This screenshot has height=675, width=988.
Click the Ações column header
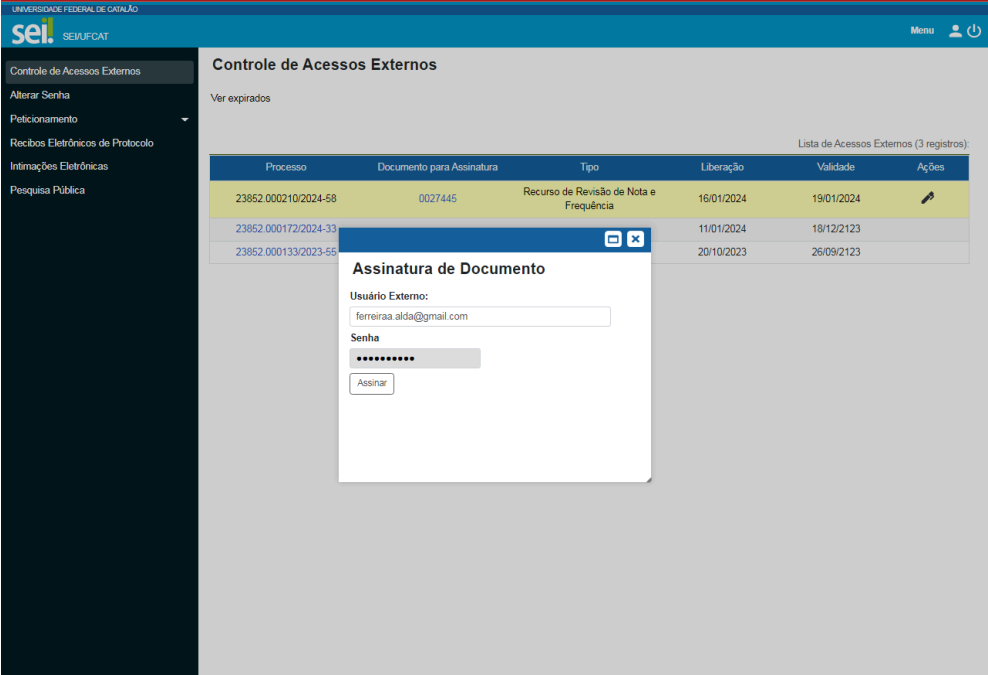coord(930,167)
